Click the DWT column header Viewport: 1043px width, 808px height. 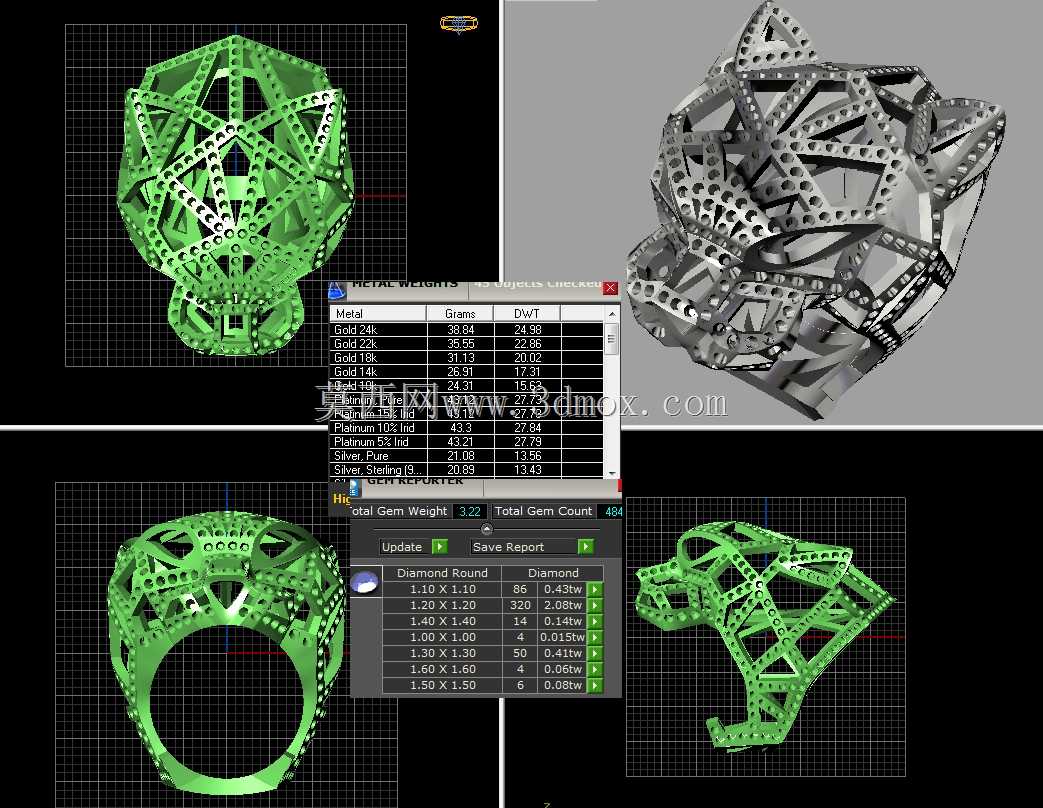(527, 313)
